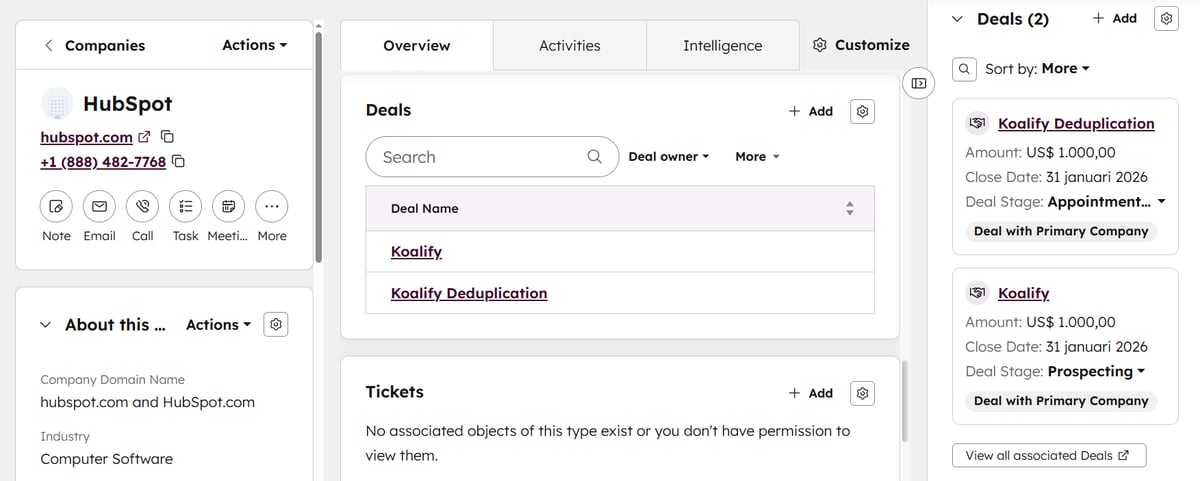Open About this section Actions dropdown
1200x481 pixels.
(x=218, y=324)
